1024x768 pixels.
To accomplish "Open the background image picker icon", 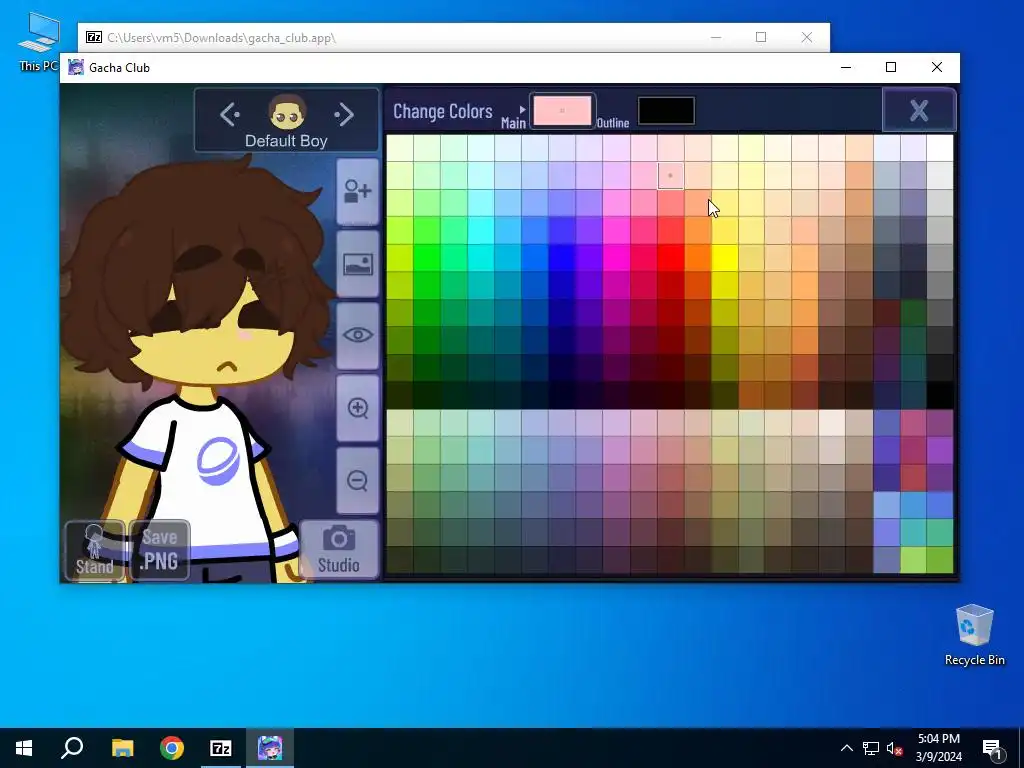I will point(358,264).
